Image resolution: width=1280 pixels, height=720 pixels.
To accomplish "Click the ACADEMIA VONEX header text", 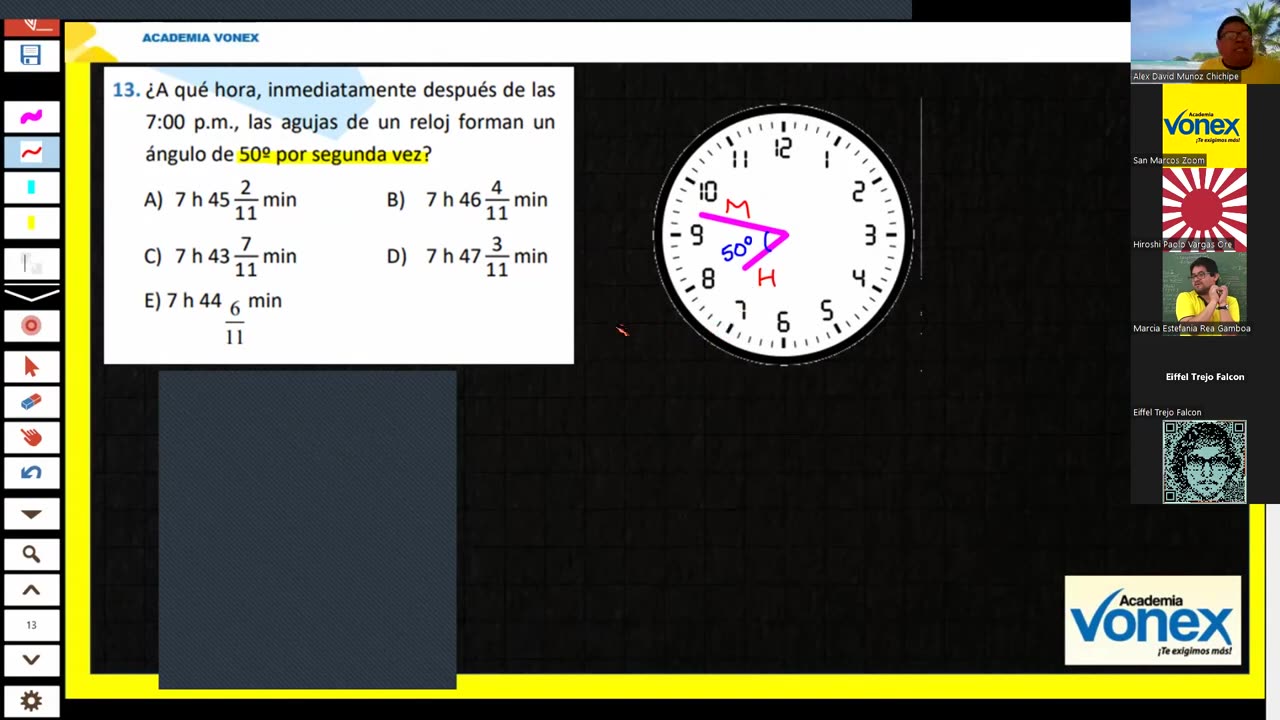I will point(200,38).
